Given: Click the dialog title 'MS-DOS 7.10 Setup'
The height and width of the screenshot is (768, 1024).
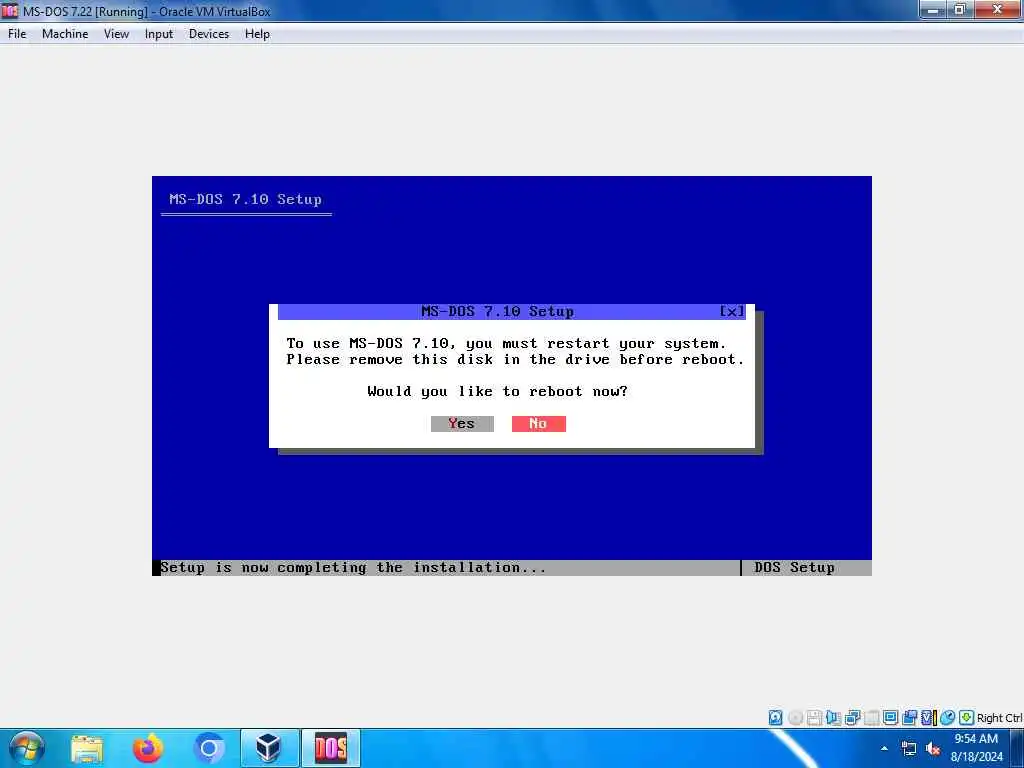Looking at the screenshot, I should pos(498,312).
